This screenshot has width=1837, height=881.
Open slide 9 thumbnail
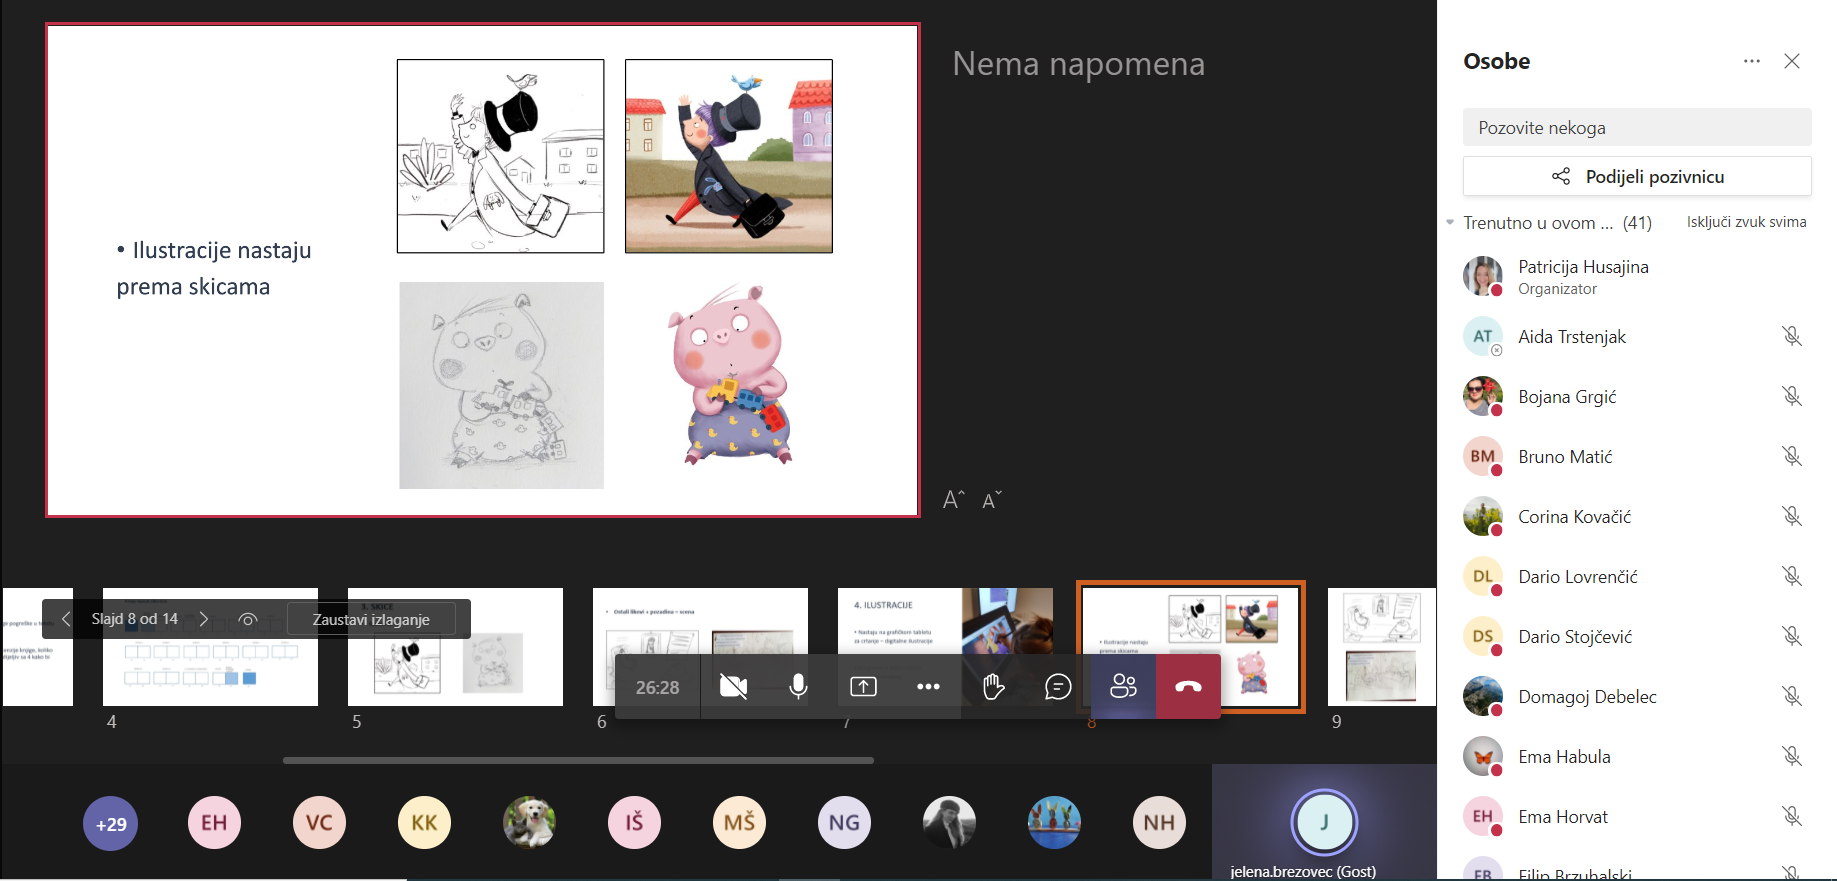point(1381,647)
